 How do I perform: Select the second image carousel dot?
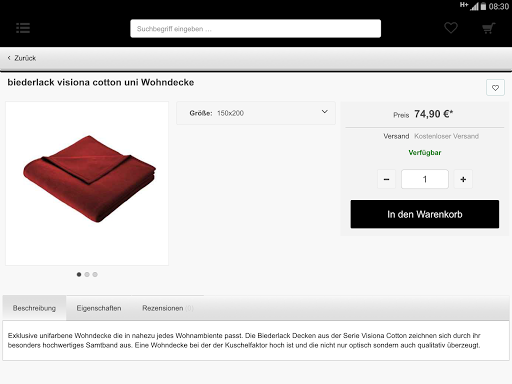tap(87, 274)
